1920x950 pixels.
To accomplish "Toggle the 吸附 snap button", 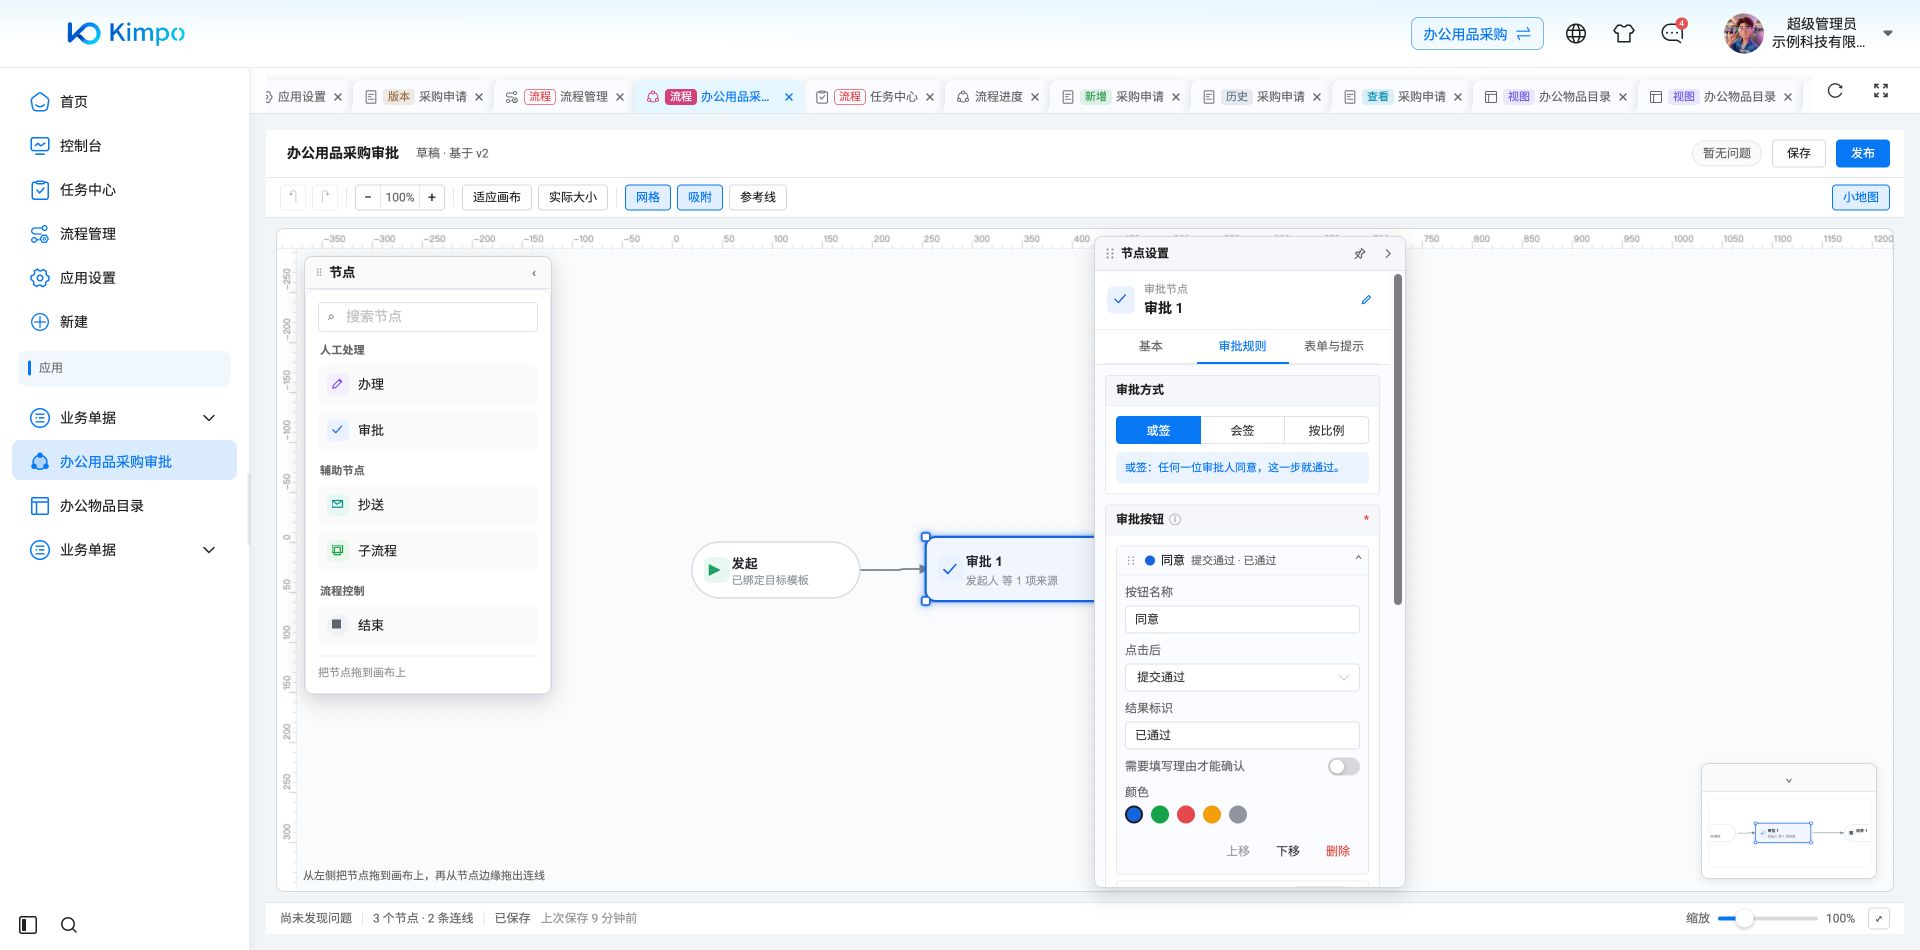I will click(x=700, y=197).
